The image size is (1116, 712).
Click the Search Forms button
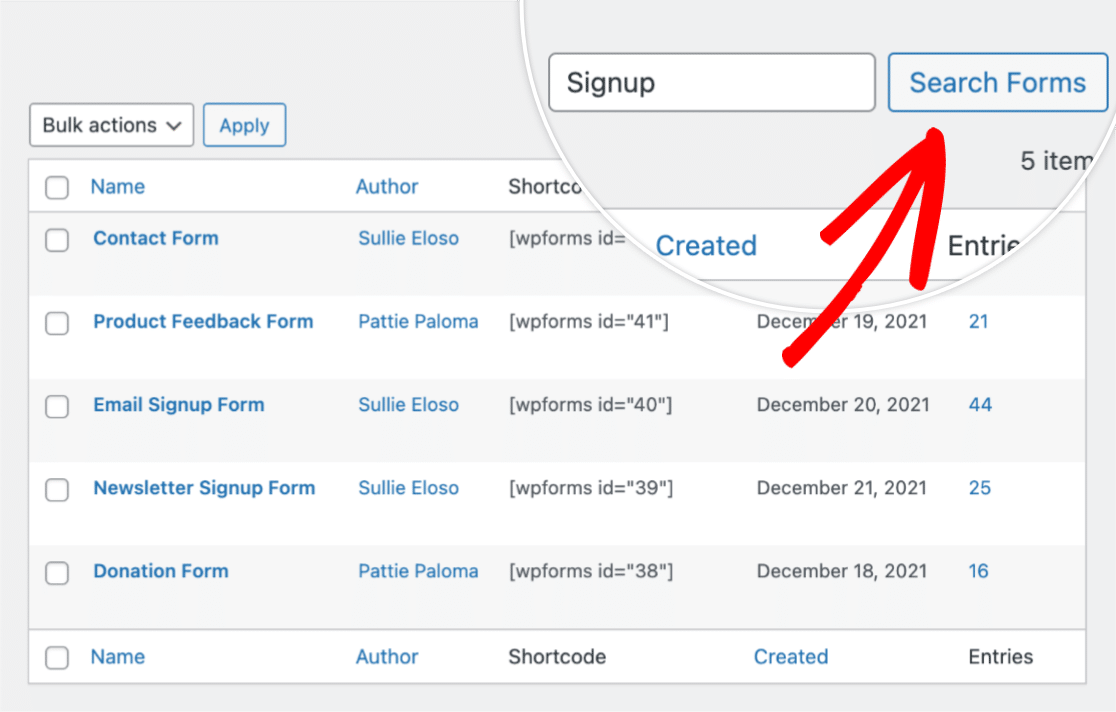pos(997,82)
